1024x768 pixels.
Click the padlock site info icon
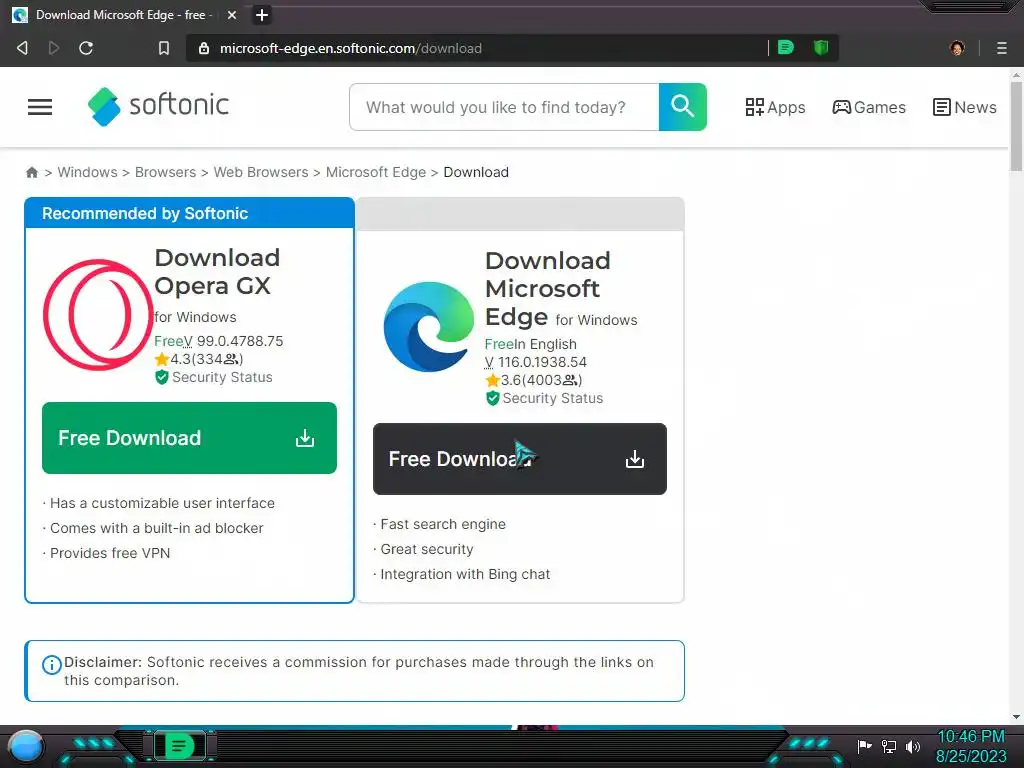(204, 48)
